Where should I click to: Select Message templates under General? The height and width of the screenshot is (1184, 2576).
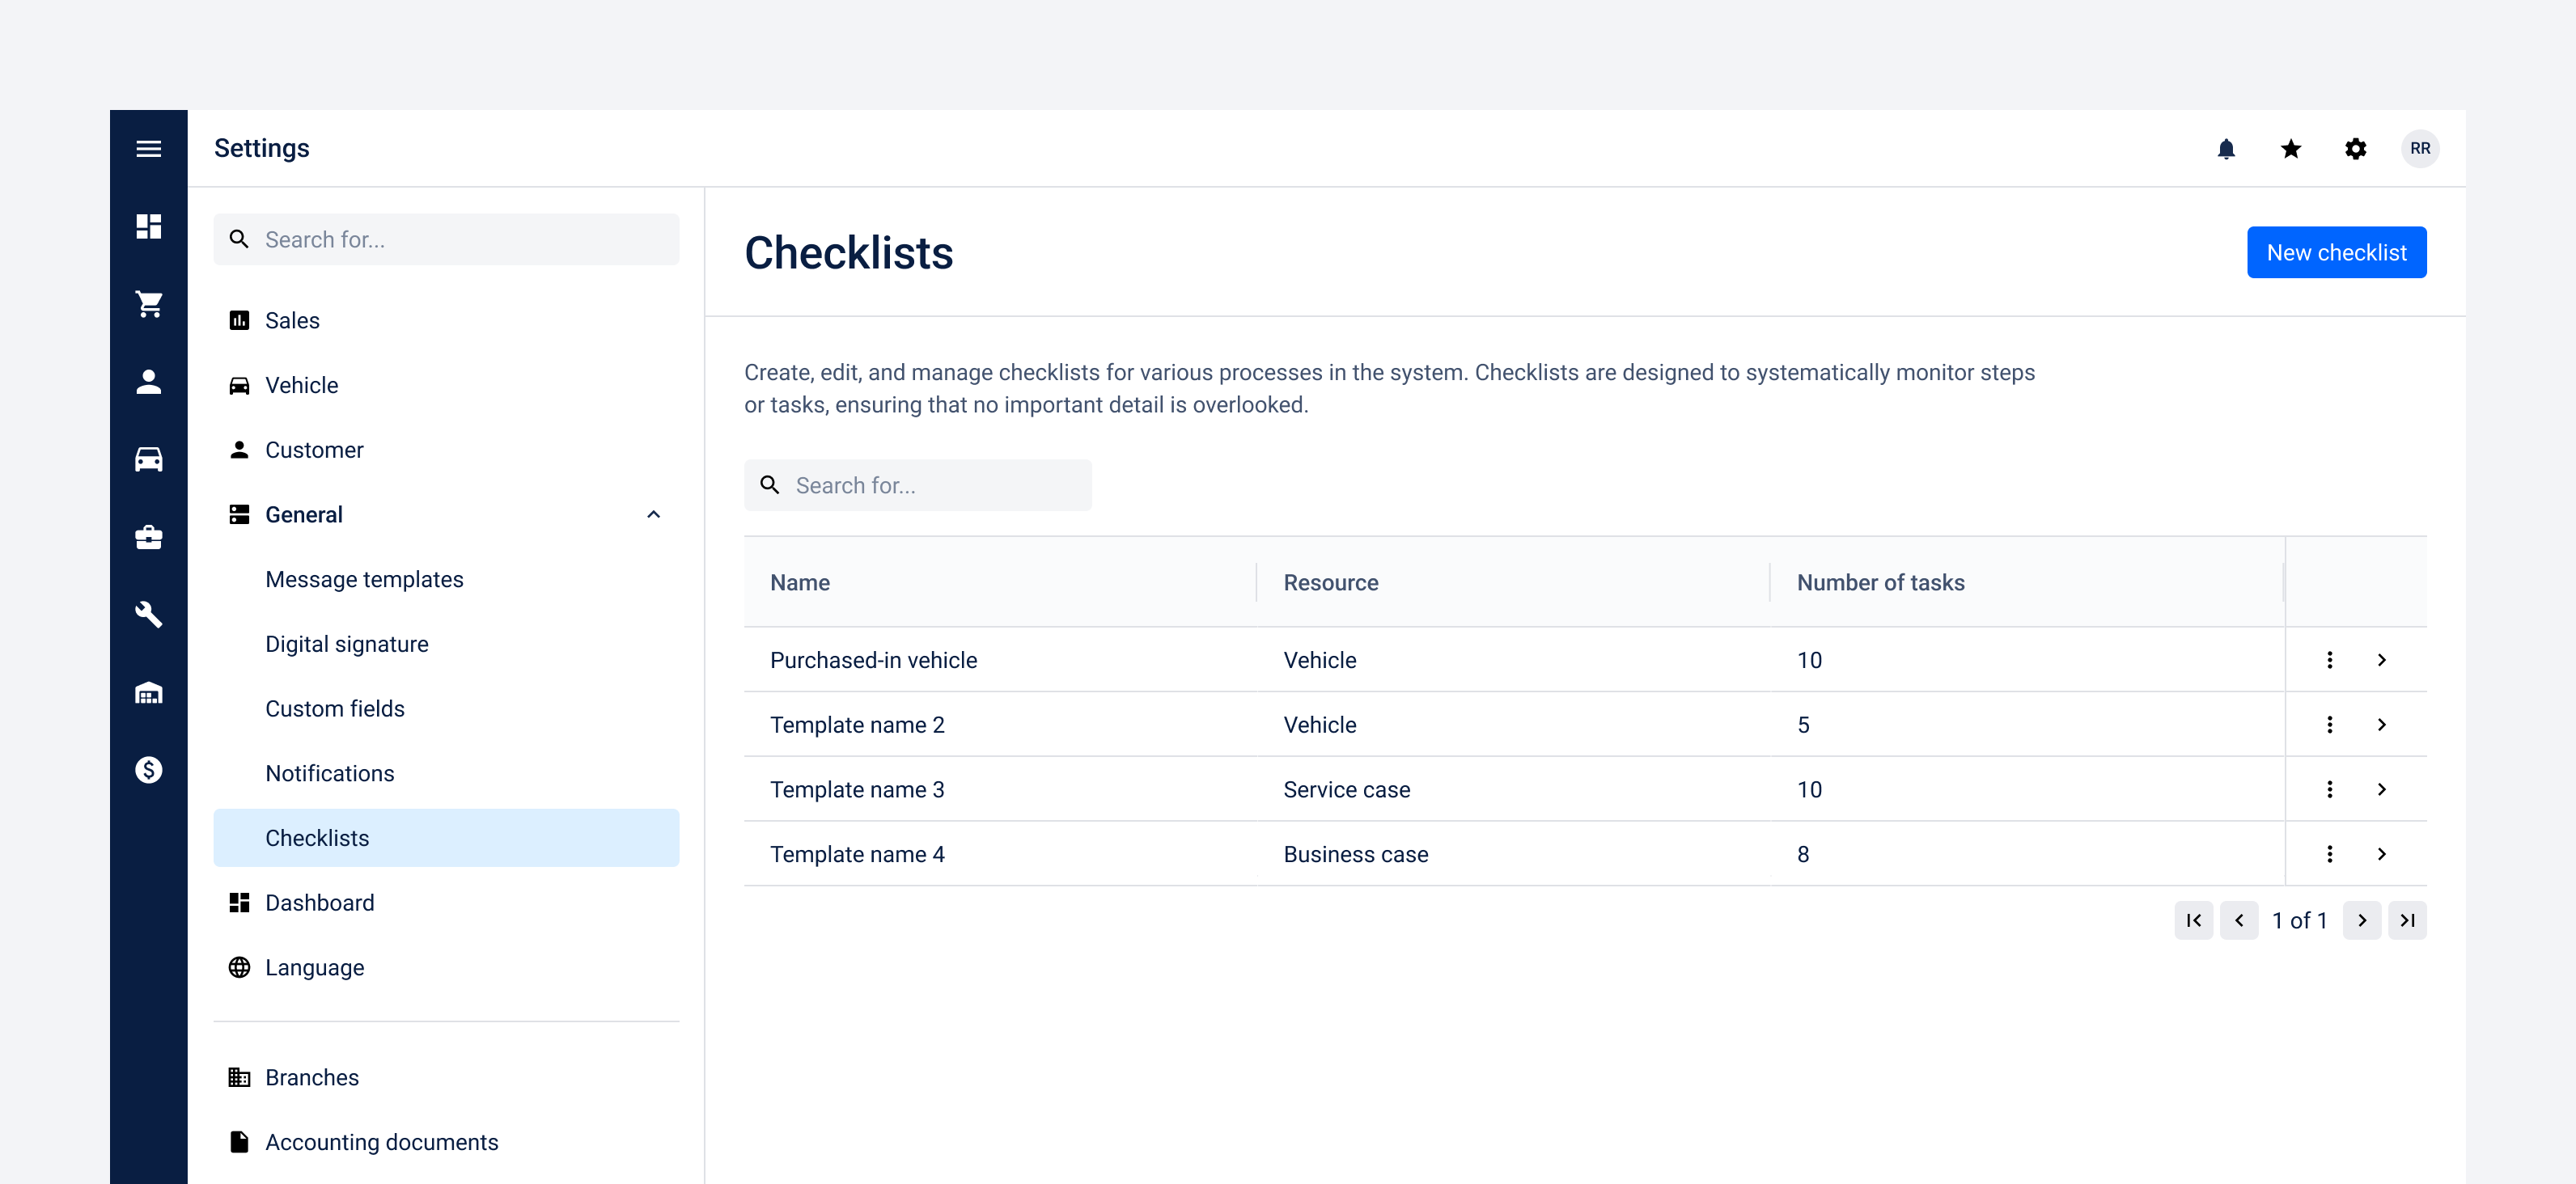pos(446,580)
